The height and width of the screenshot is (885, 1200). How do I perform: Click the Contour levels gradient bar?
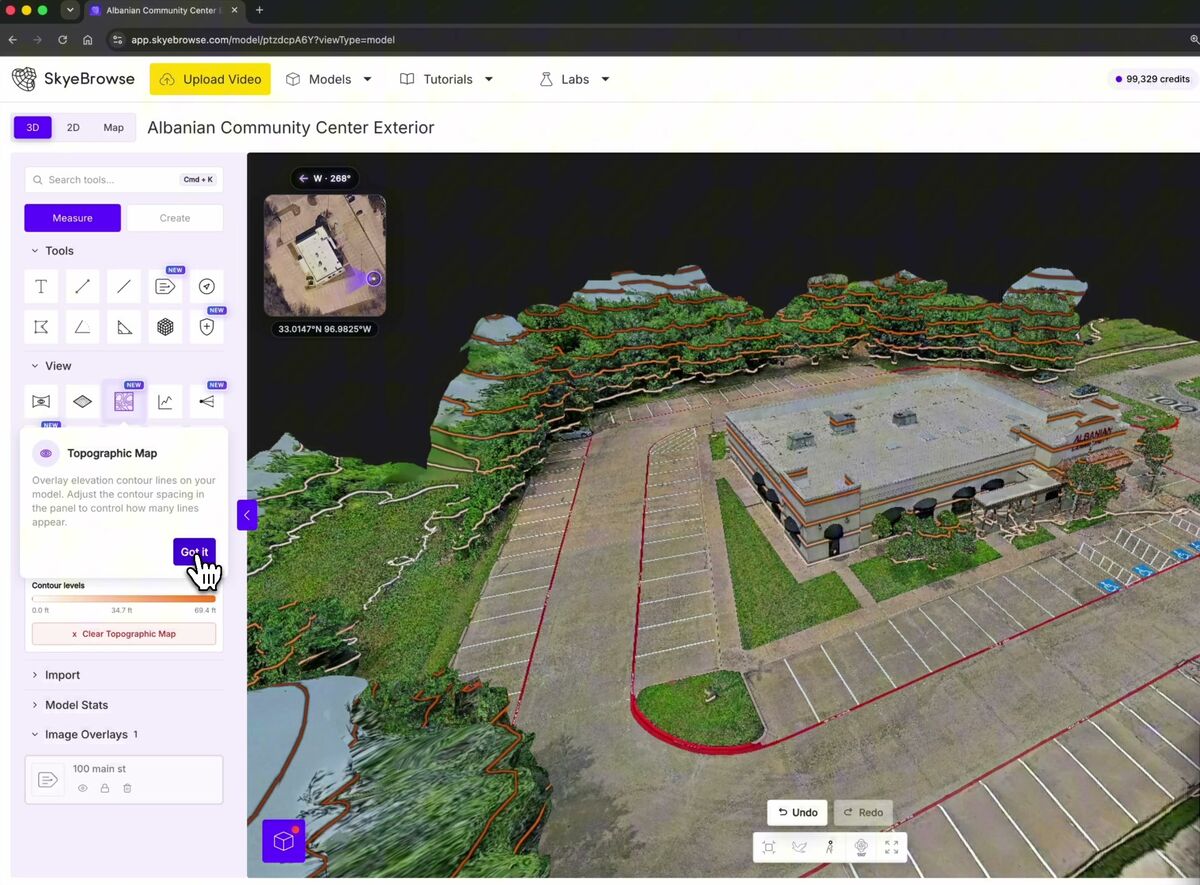click(x=124, y=598)
